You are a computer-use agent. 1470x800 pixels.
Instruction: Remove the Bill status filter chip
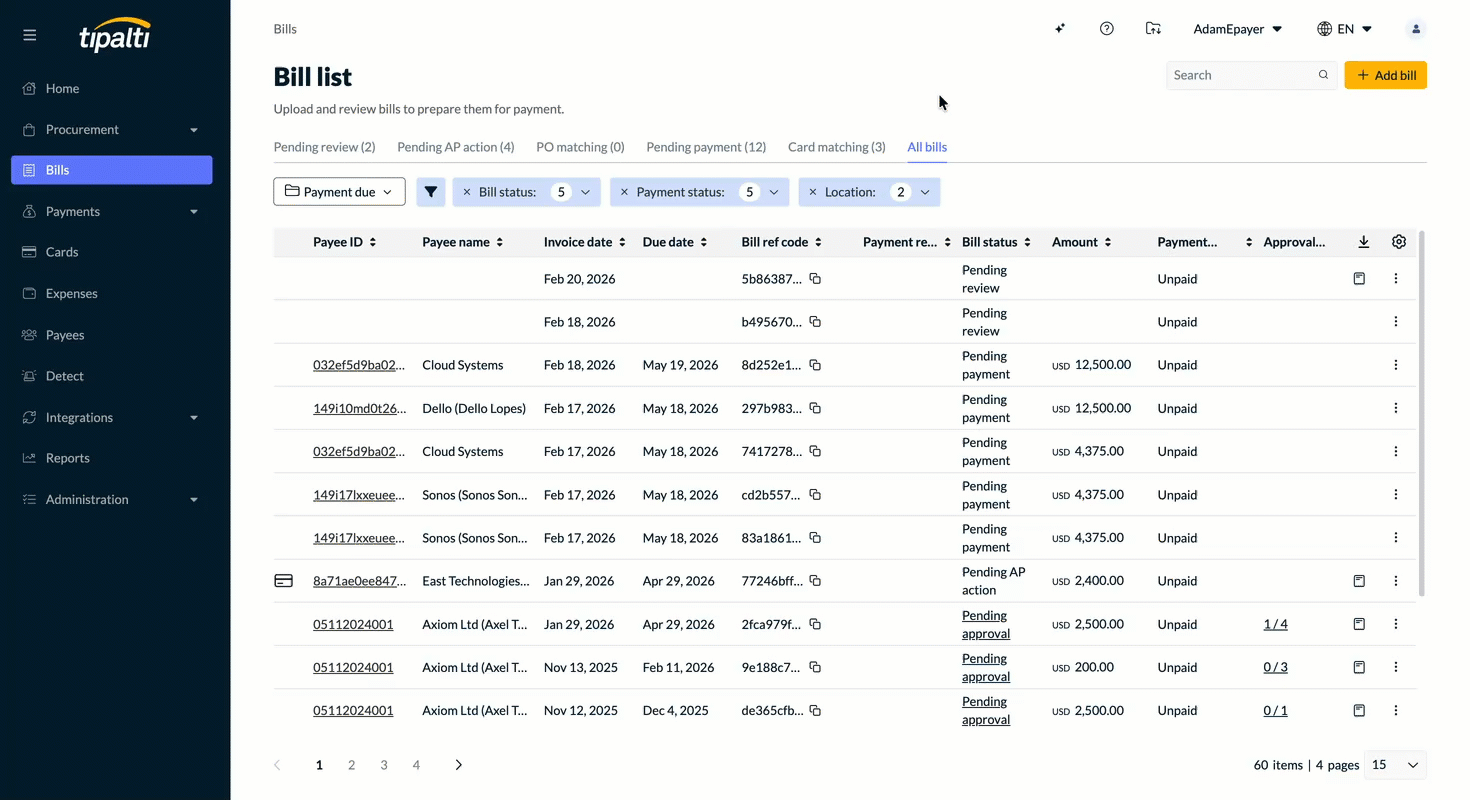tap(466, 192)
